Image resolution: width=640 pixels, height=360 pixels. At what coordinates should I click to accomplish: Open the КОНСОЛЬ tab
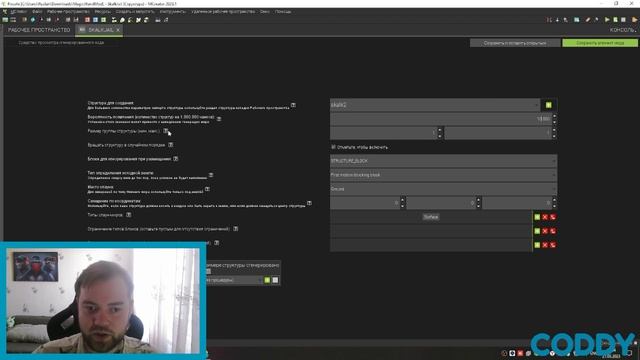622,30
